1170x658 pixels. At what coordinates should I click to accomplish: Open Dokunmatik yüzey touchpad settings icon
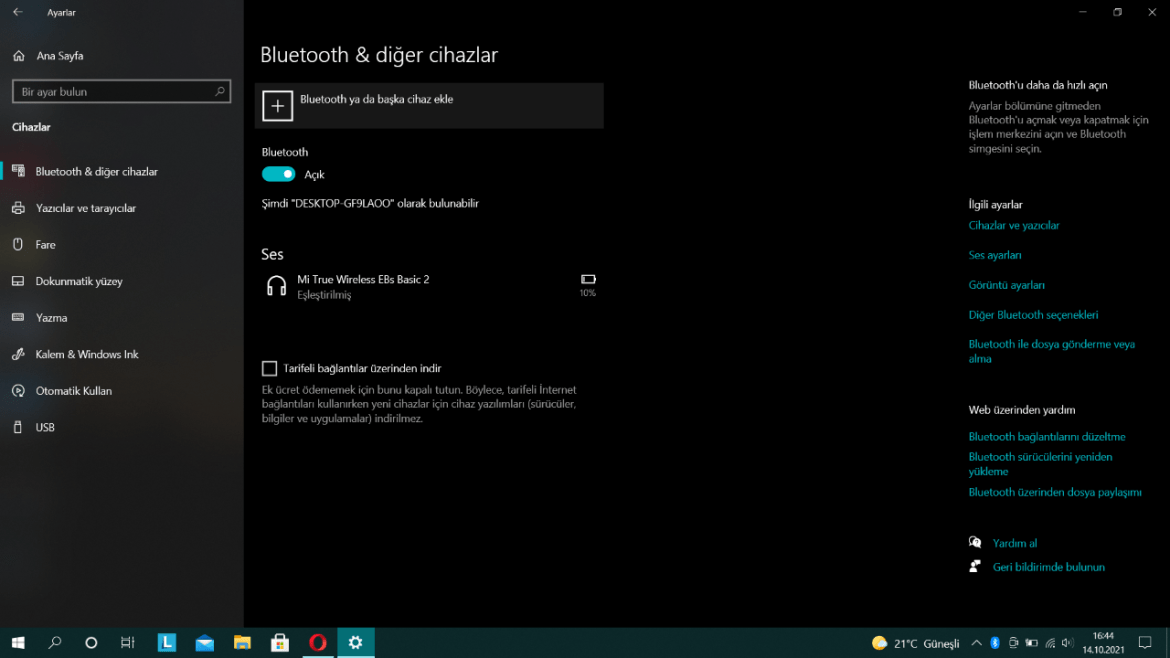18,281
